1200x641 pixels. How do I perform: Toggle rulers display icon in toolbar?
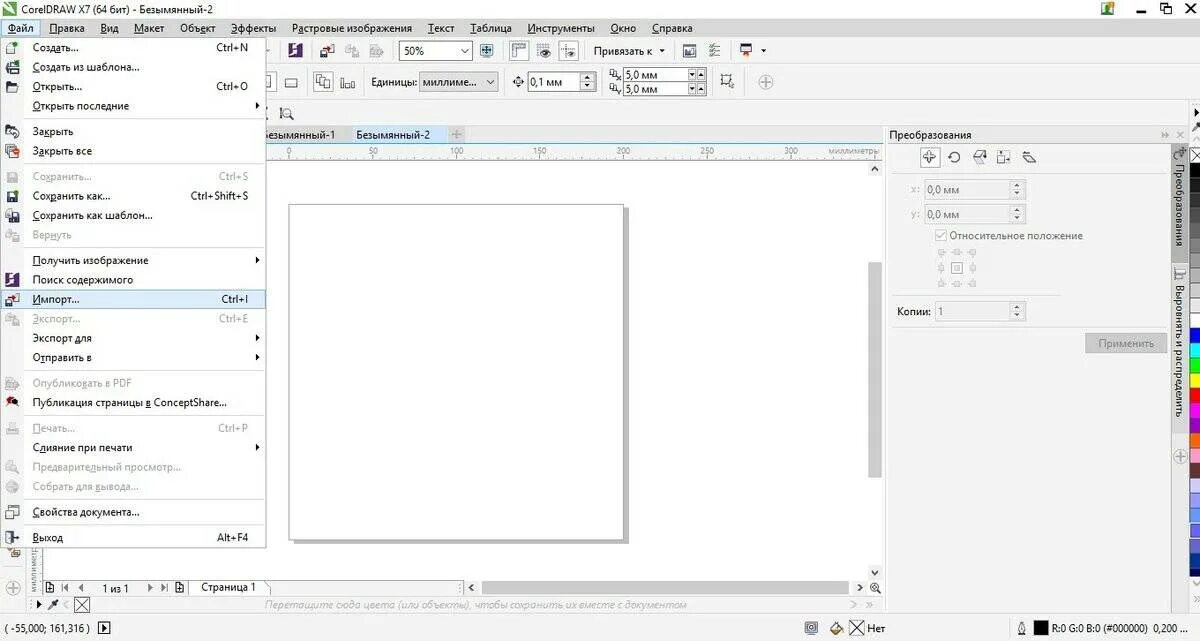[519, 51]
